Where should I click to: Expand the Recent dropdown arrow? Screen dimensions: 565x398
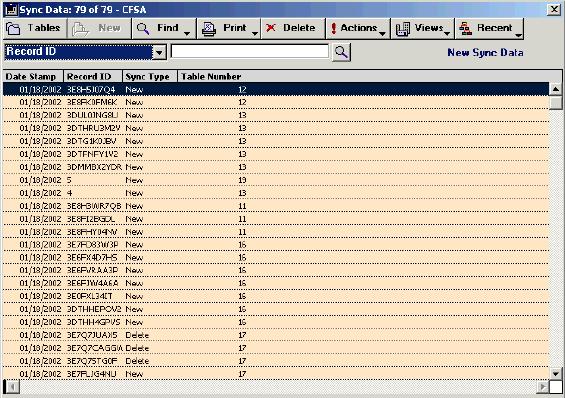(519, 35)
